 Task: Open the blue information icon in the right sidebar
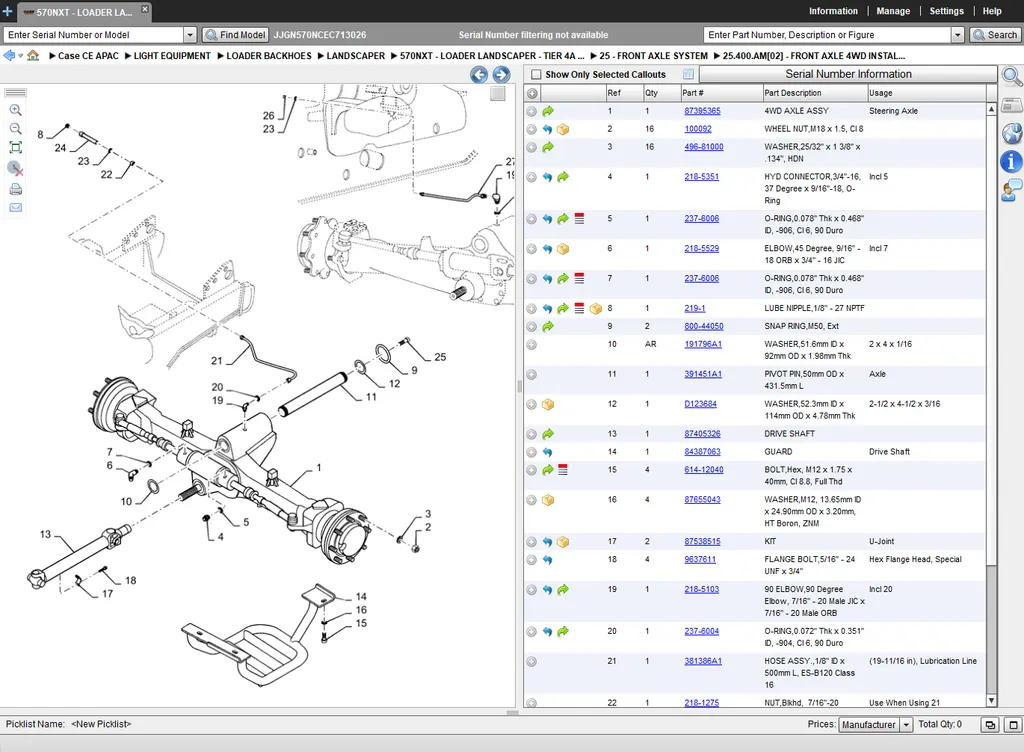1012,161
